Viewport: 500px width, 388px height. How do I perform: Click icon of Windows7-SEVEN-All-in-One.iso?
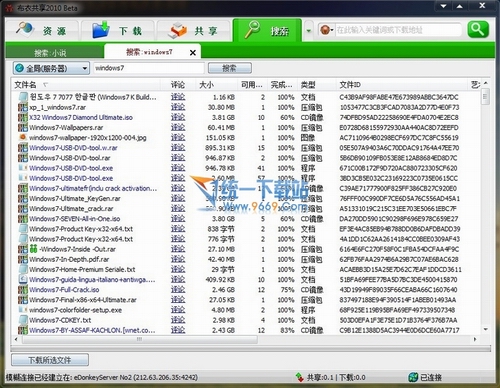(23, 219)
